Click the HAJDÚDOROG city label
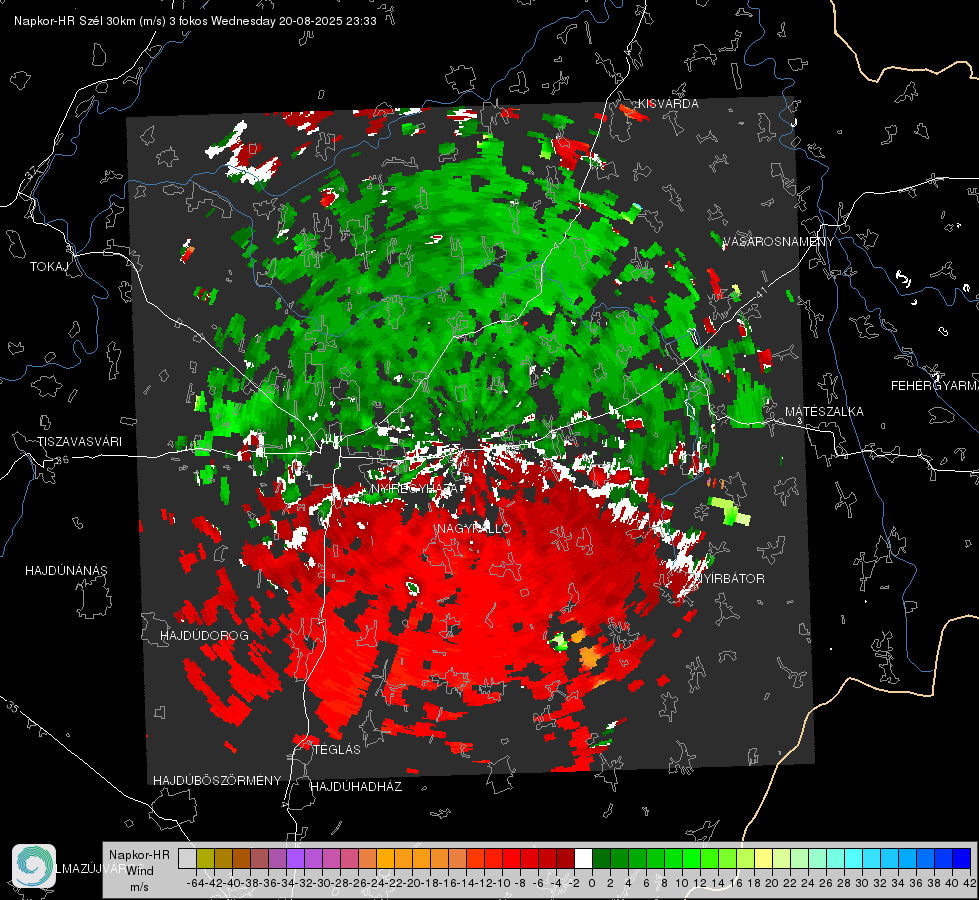The width and height of the screenshot is (979, 900). 204,636
